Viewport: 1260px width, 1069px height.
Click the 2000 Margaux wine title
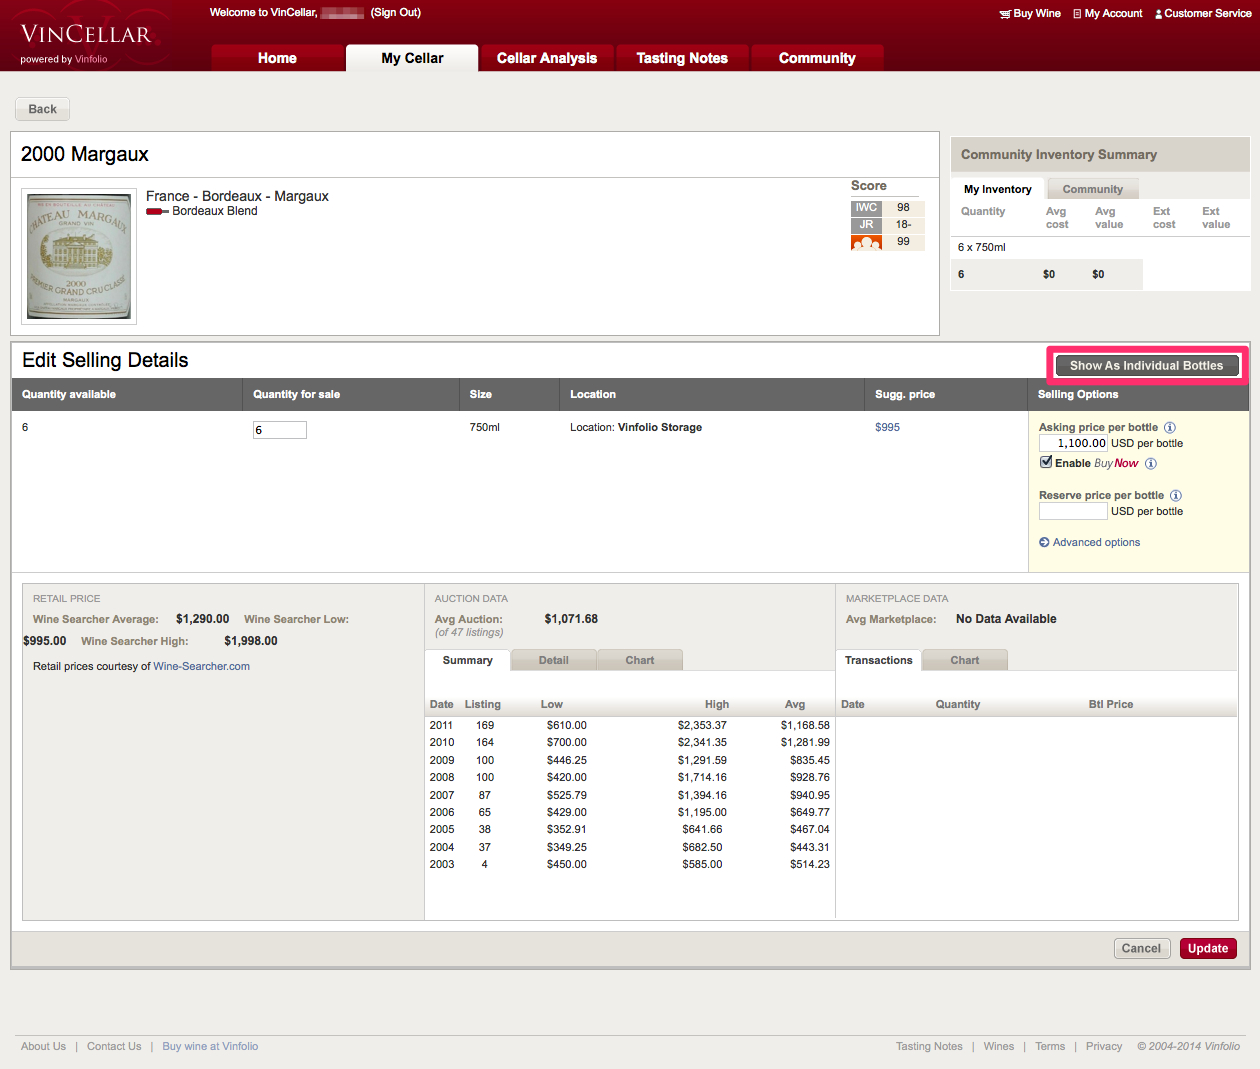85,155
